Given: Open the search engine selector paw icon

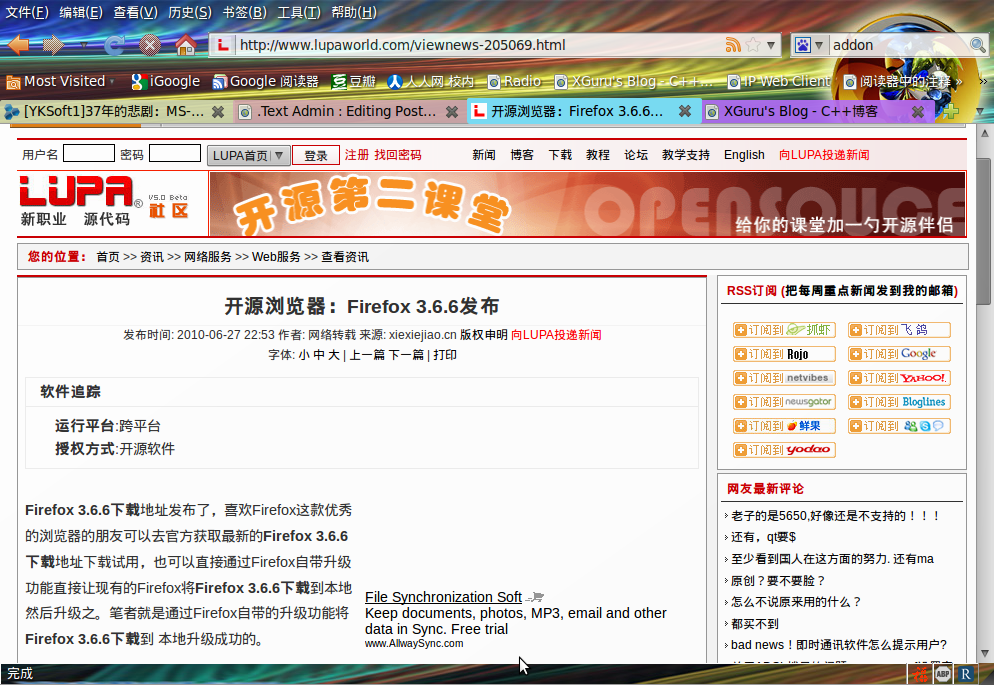Looking at the screenshot, I should pos(803,45).
